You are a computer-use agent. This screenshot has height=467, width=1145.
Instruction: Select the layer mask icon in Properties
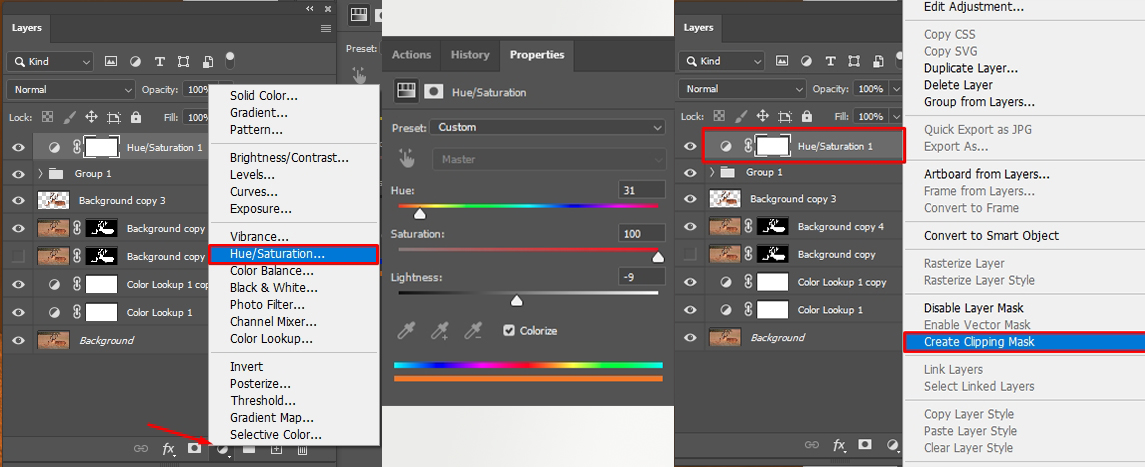pyautogui.click(x=434, y=91)
